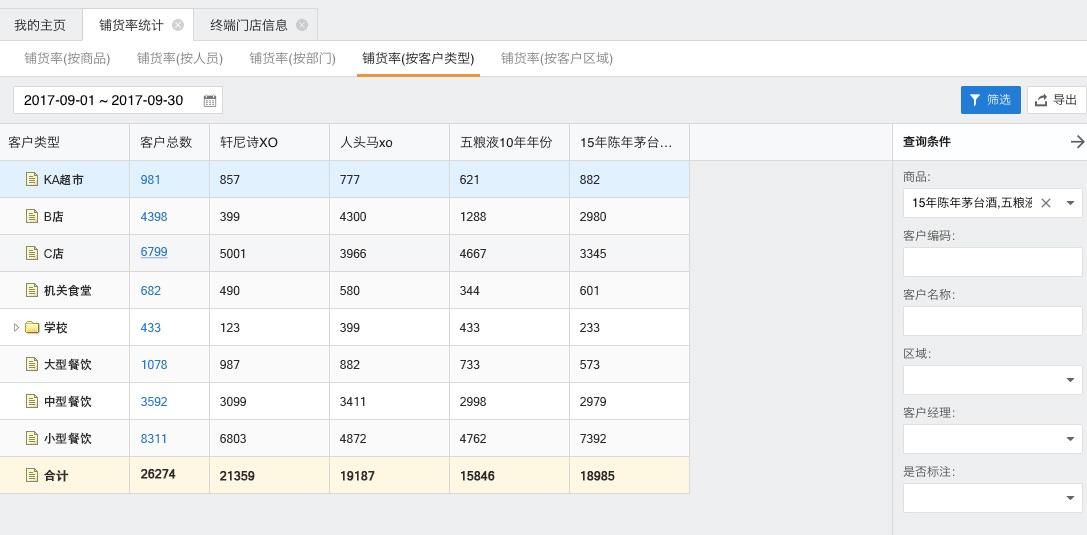This screenshot has height=535, width=1087.
Task: Switch to 铺货率(按客户区域) tab
Action: tap(557, 58)
